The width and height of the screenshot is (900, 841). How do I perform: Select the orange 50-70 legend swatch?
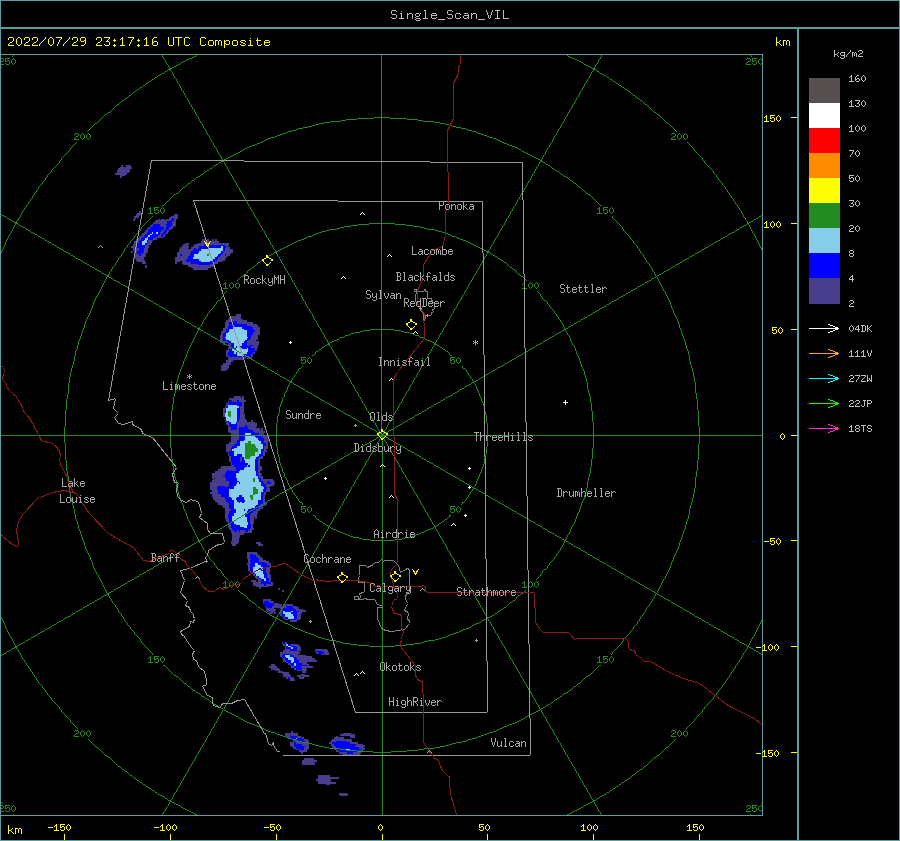[824, 165]
